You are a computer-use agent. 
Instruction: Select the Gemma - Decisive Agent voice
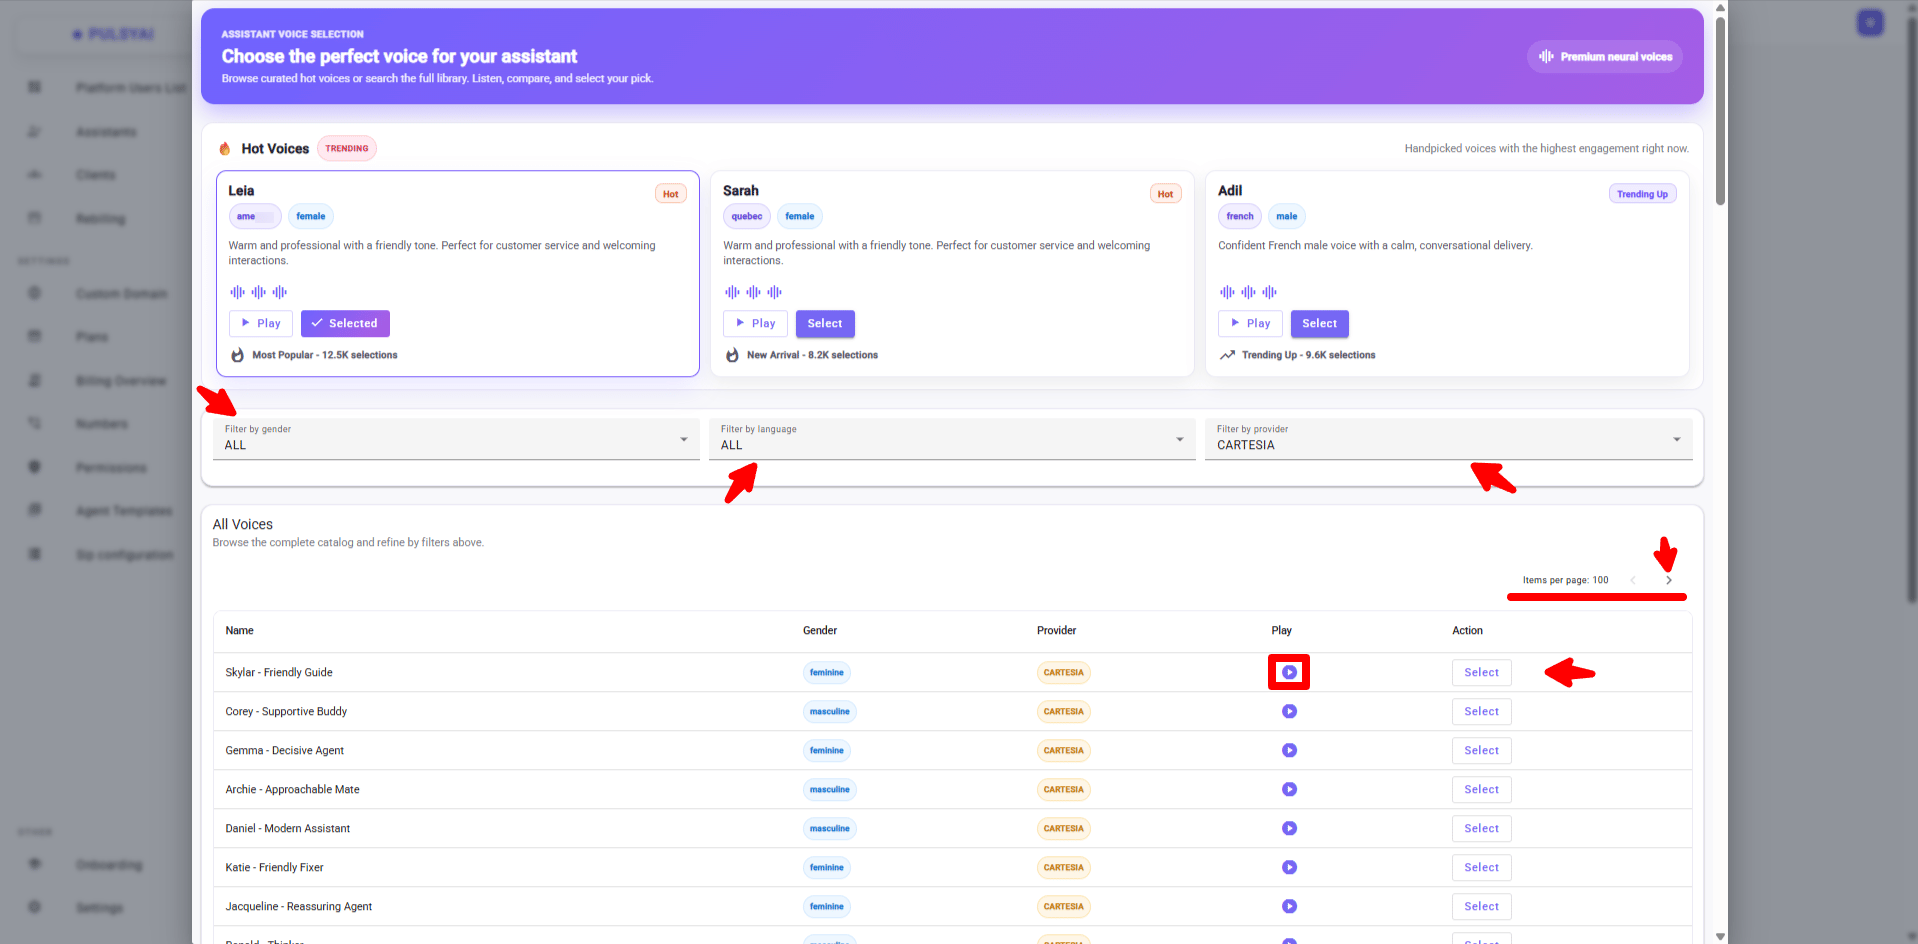1481,750
